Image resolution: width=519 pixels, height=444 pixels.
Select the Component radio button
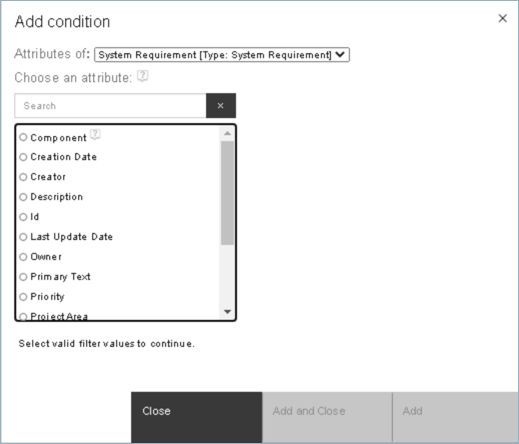pos(23,137)
